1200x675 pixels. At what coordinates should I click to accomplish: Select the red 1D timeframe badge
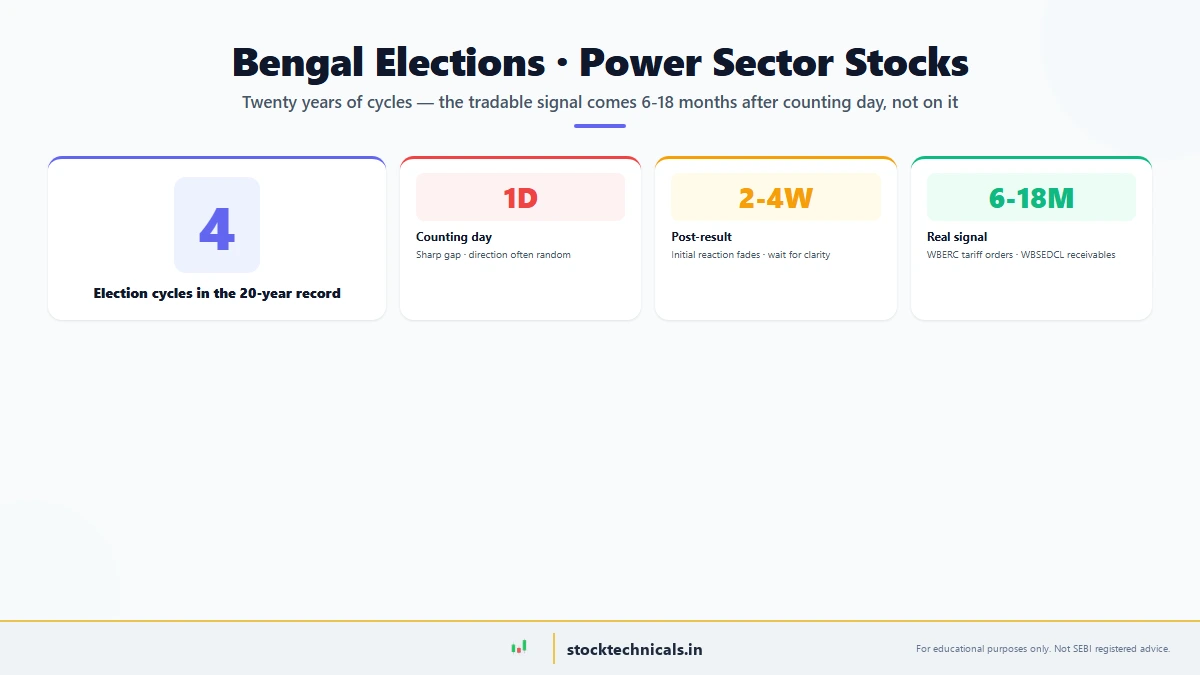520,197
